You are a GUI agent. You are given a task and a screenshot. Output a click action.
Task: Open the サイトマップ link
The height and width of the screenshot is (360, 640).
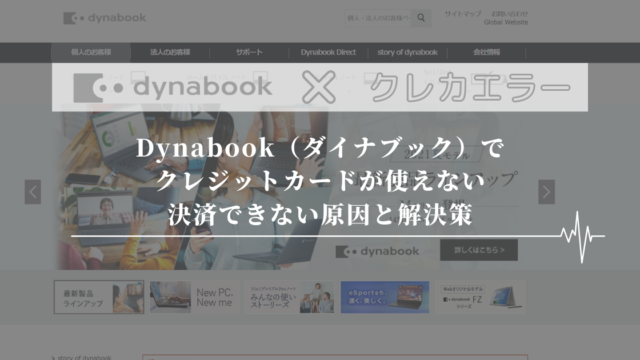463,14
